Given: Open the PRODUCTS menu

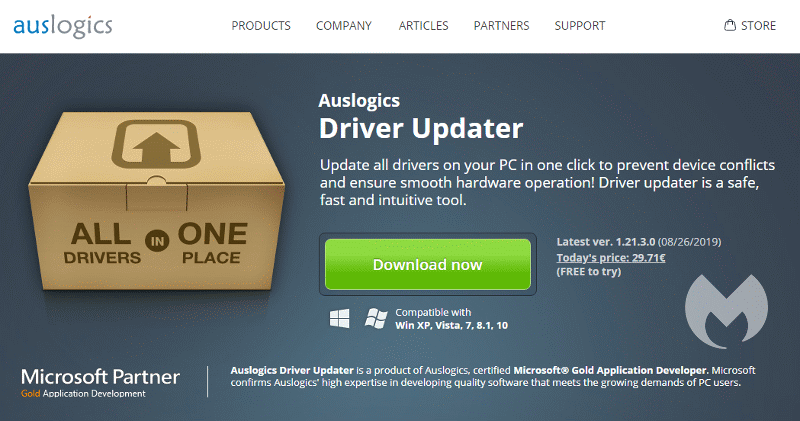Looking at the screenshot, I should tap(261, 26).
